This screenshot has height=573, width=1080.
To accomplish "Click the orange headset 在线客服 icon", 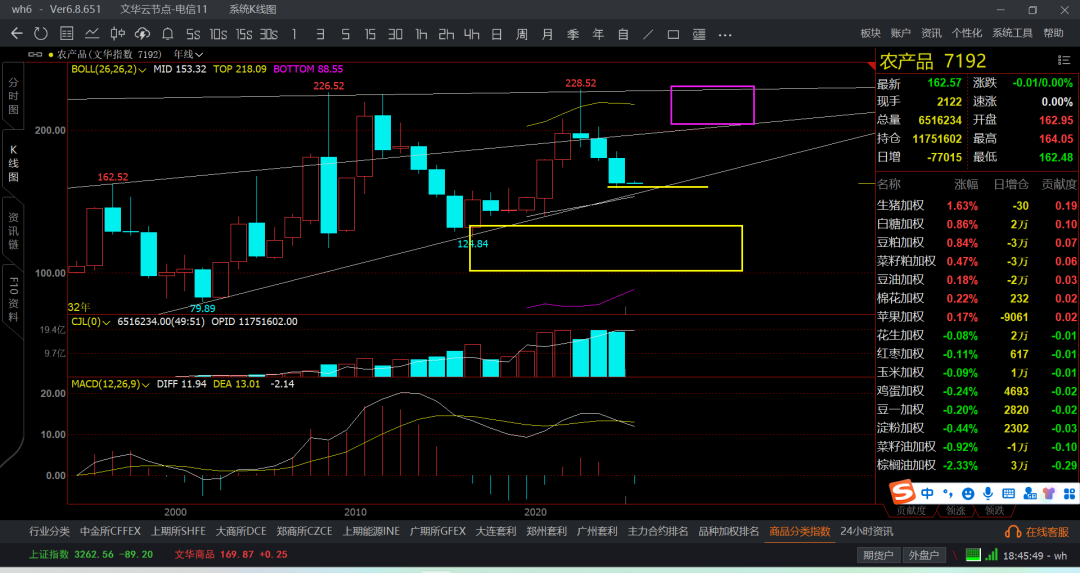I will pos(1012,532).
